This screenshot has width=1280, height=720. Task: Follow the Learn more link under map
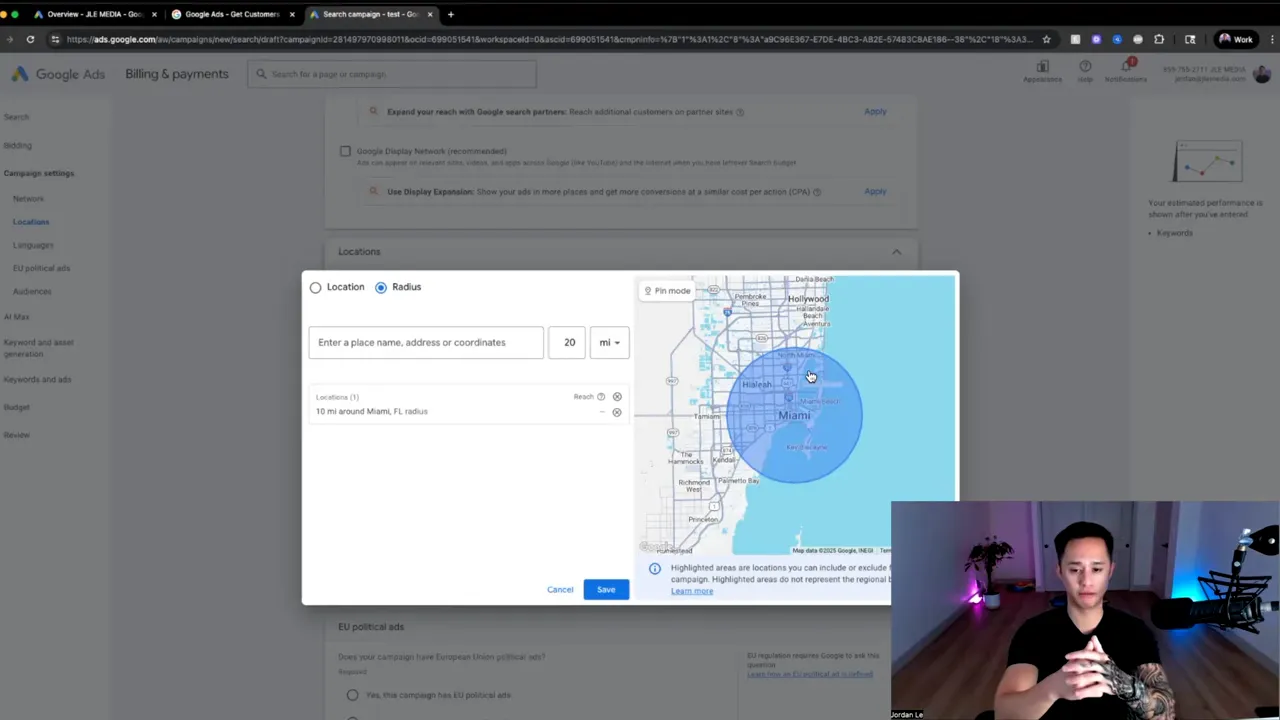[x=692, y=591]
